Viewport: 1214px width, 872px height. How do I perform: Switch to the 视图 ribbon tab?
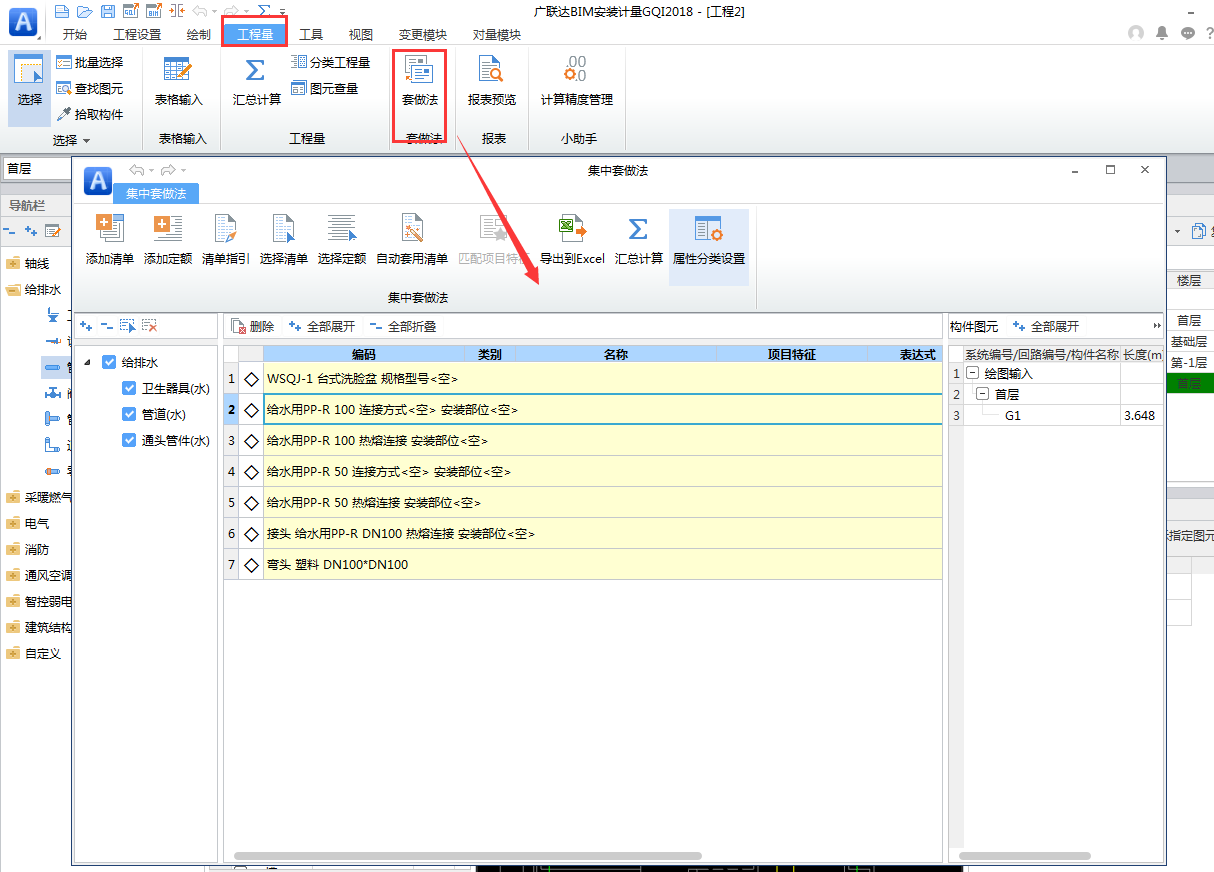click(360, 35)
